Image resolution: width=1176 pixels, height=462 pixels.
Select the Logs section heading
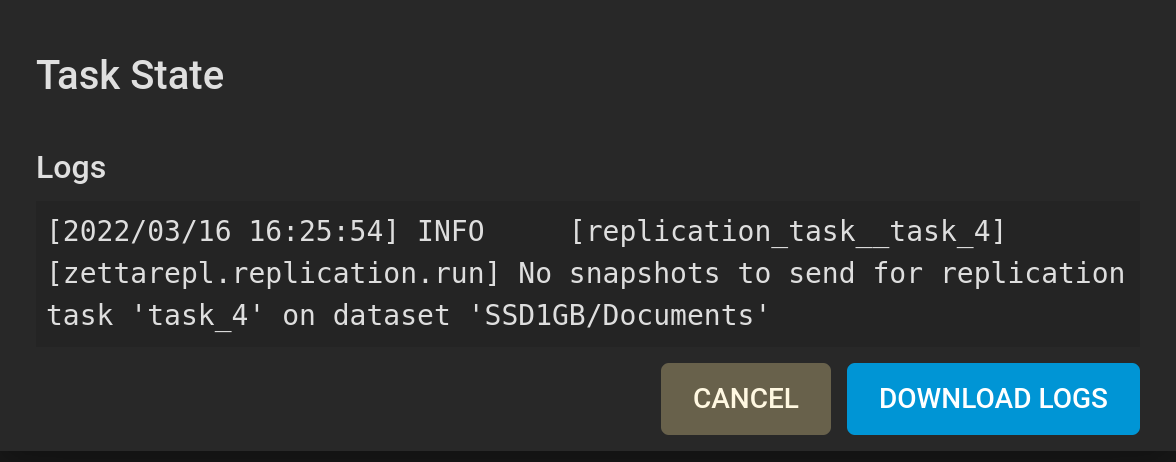point(71,167)
